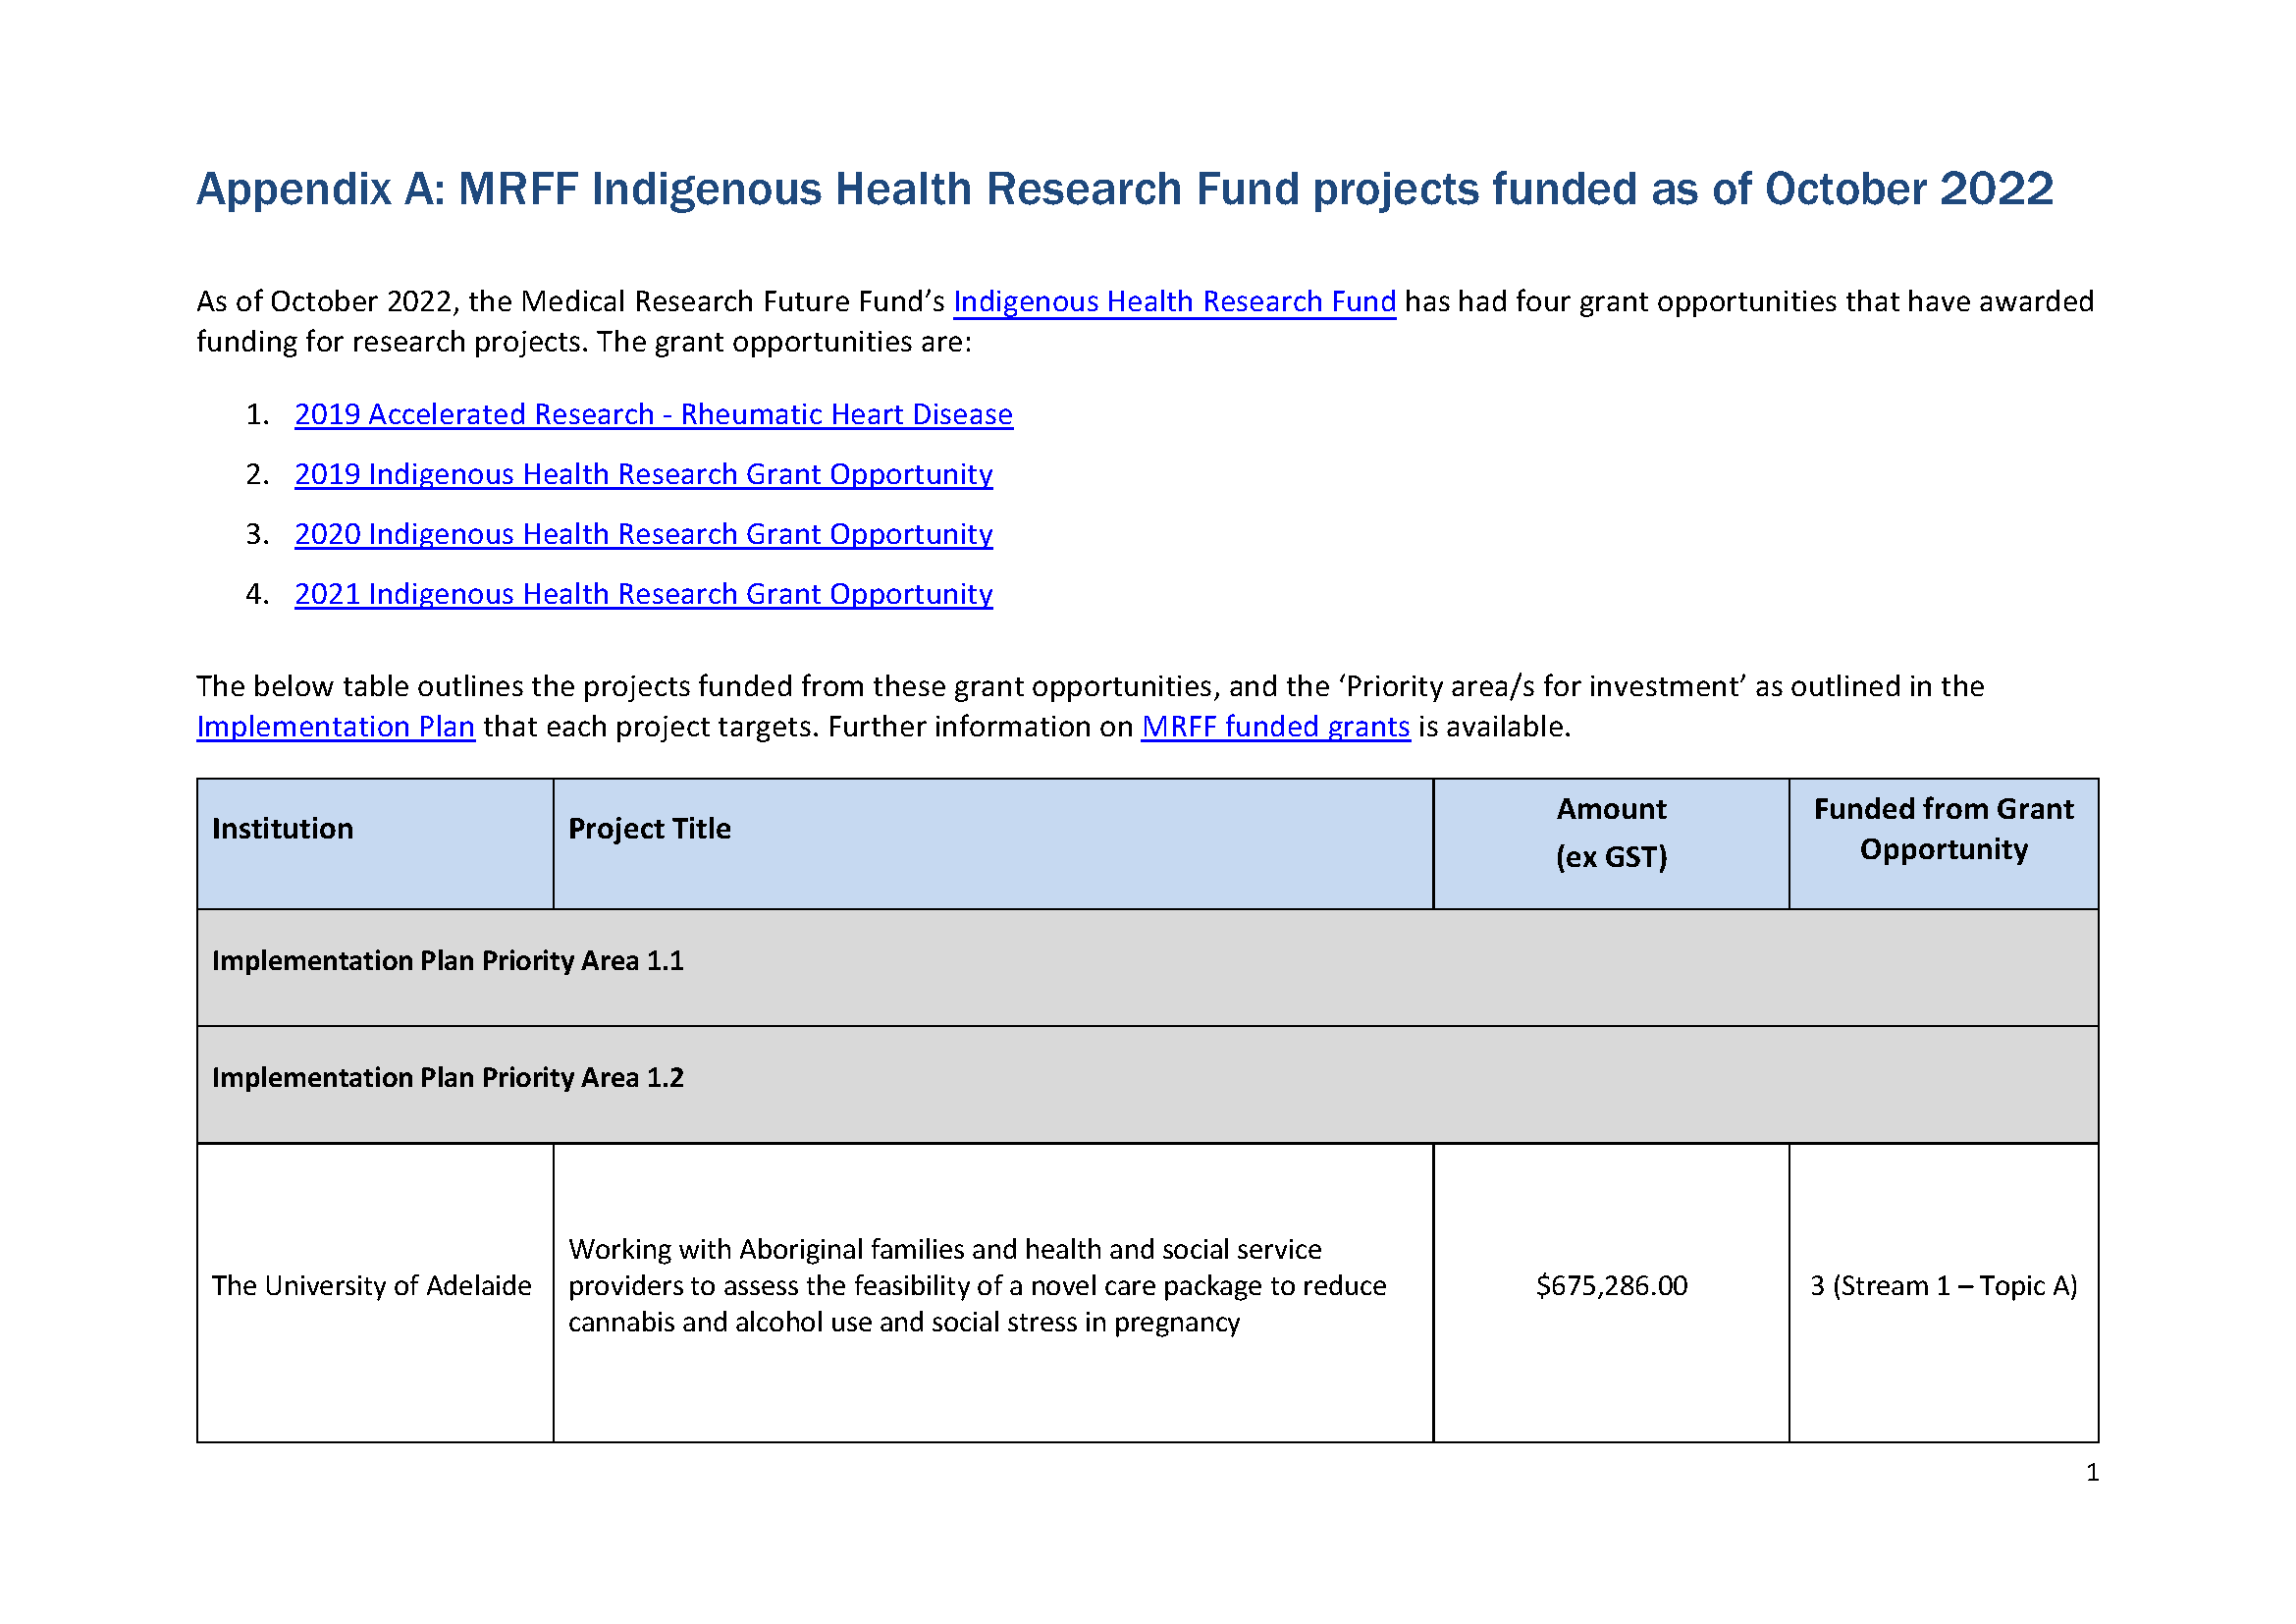
Task: Select the Implementation Plan Priority Area 1.2 row
Action: pos(1147,1085)
